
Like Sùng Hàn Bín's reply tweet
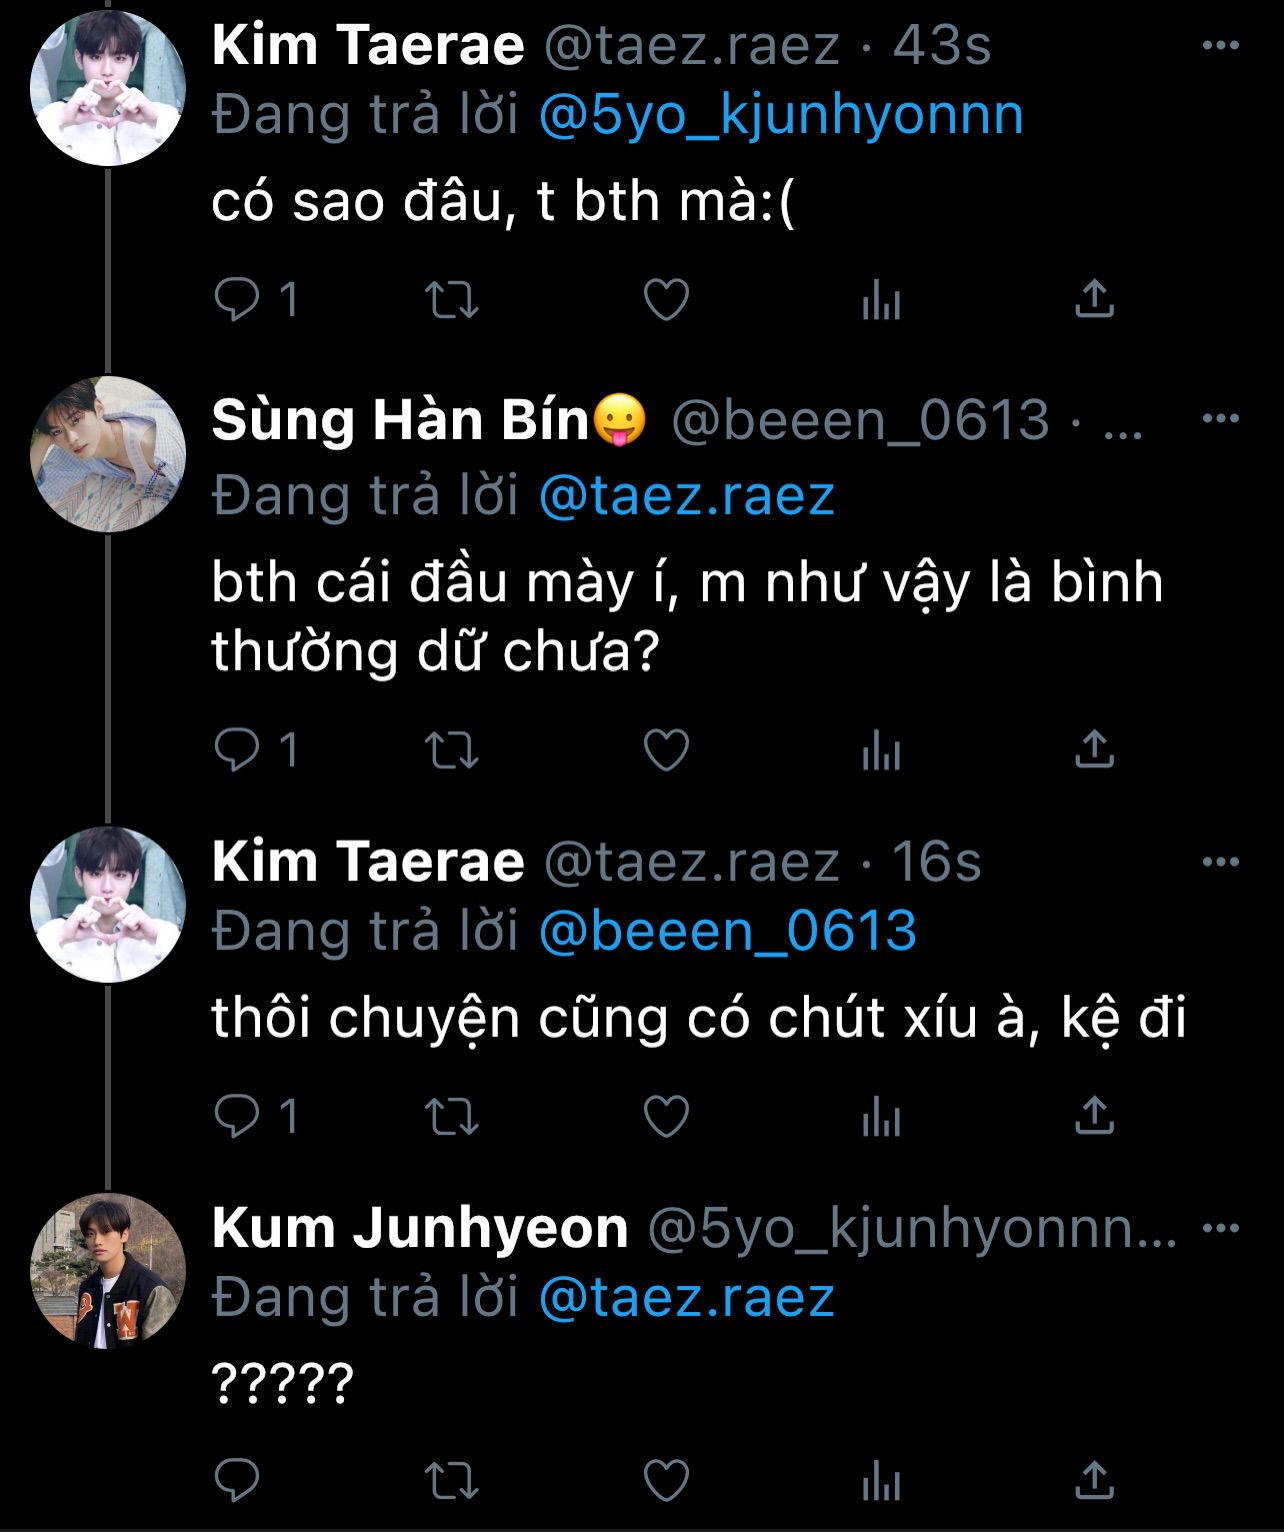(x=666, y=750)
